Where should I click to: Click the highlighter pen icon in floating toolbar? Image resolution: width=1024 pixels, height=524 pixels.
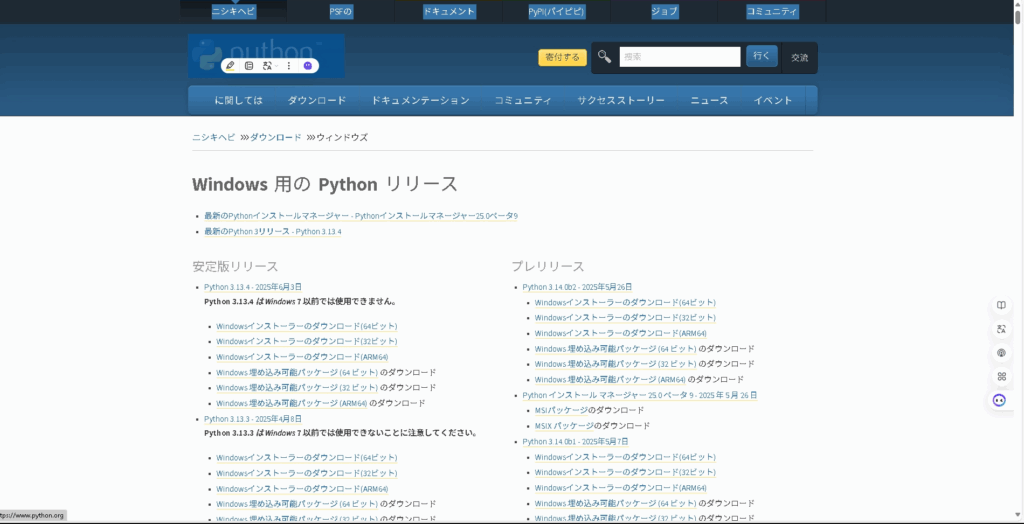click(230, 65)
